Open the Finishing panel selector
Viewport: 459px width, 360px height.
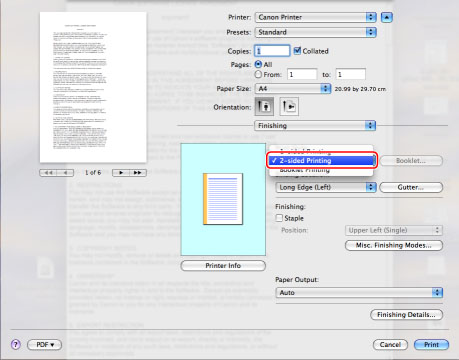coord(315,126)
